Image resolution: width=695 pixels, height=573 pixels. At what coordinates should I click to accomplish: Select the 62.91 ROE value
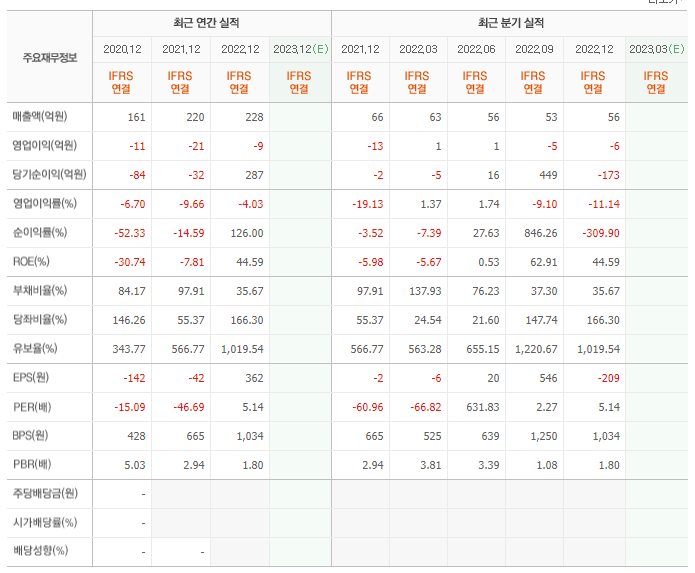543,262
